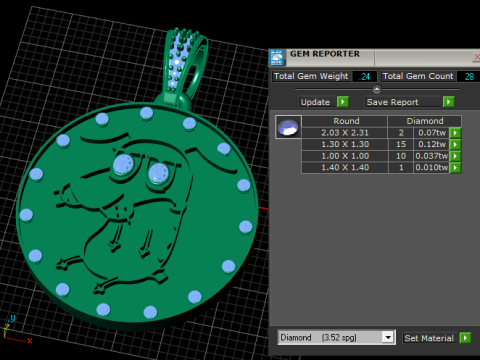Open the Diamond material dropdown
The height and width of the screenshot is (360, 480).
(388, 338)
